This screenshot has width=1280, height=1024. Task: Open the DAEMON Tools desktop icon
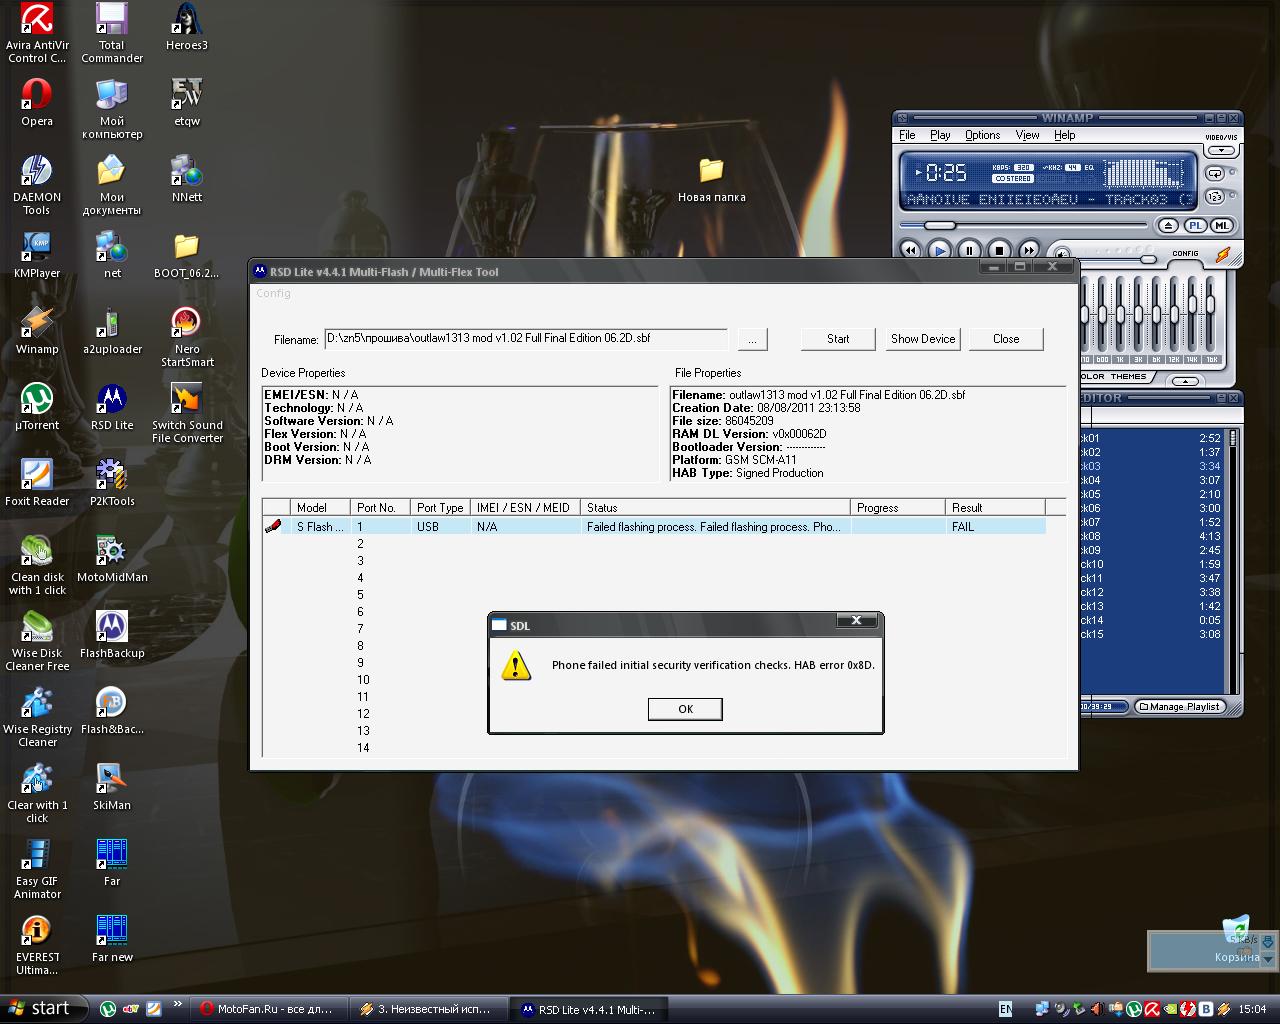coord(37,184)
